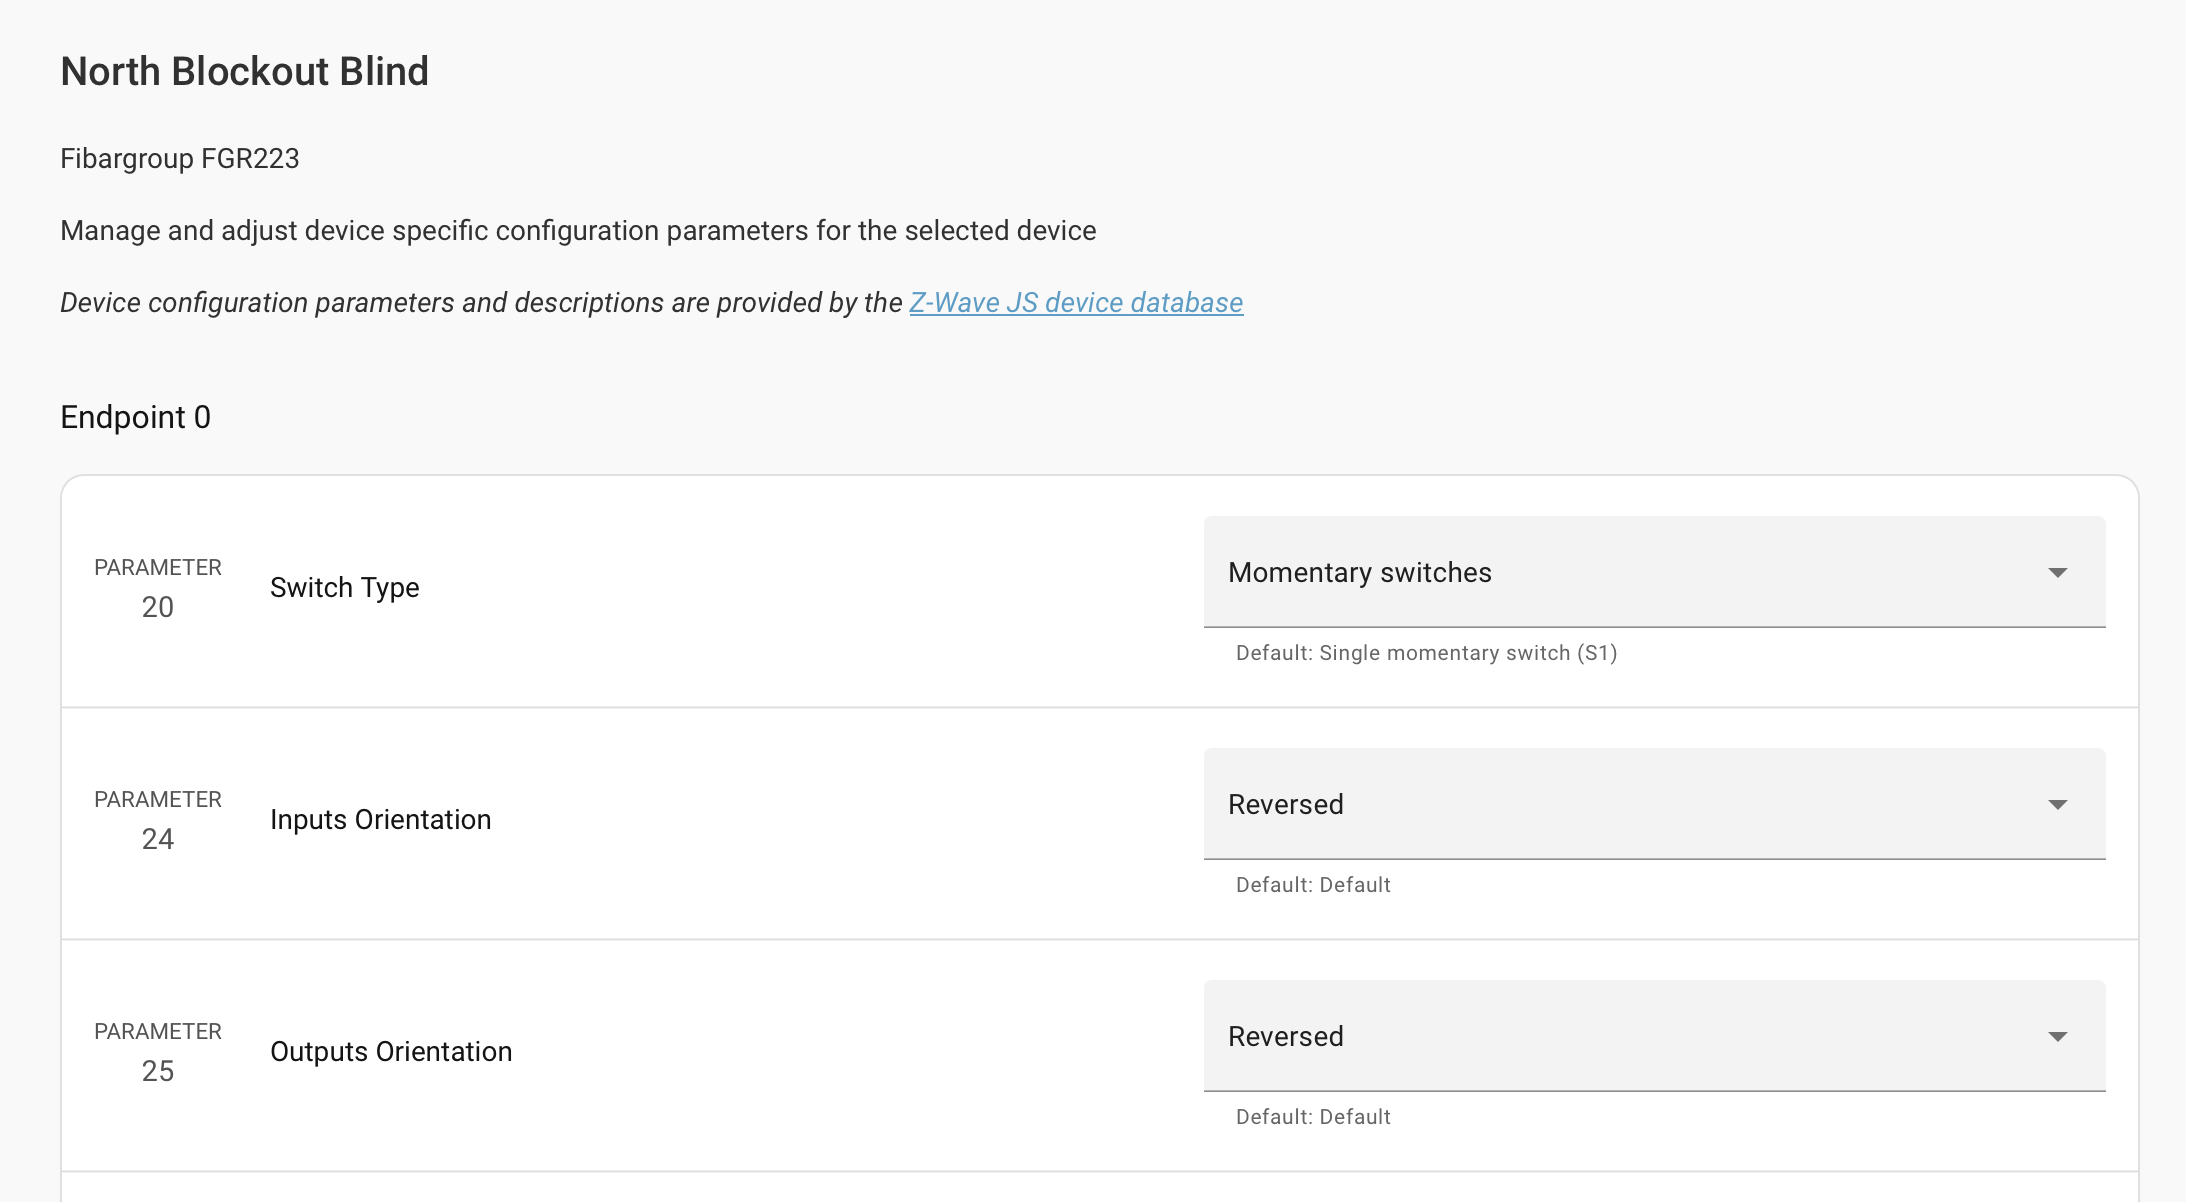Click the default hint under Outputs Orientation
Viewport: 2186px width, 1202px height.
point(1313,1117)
